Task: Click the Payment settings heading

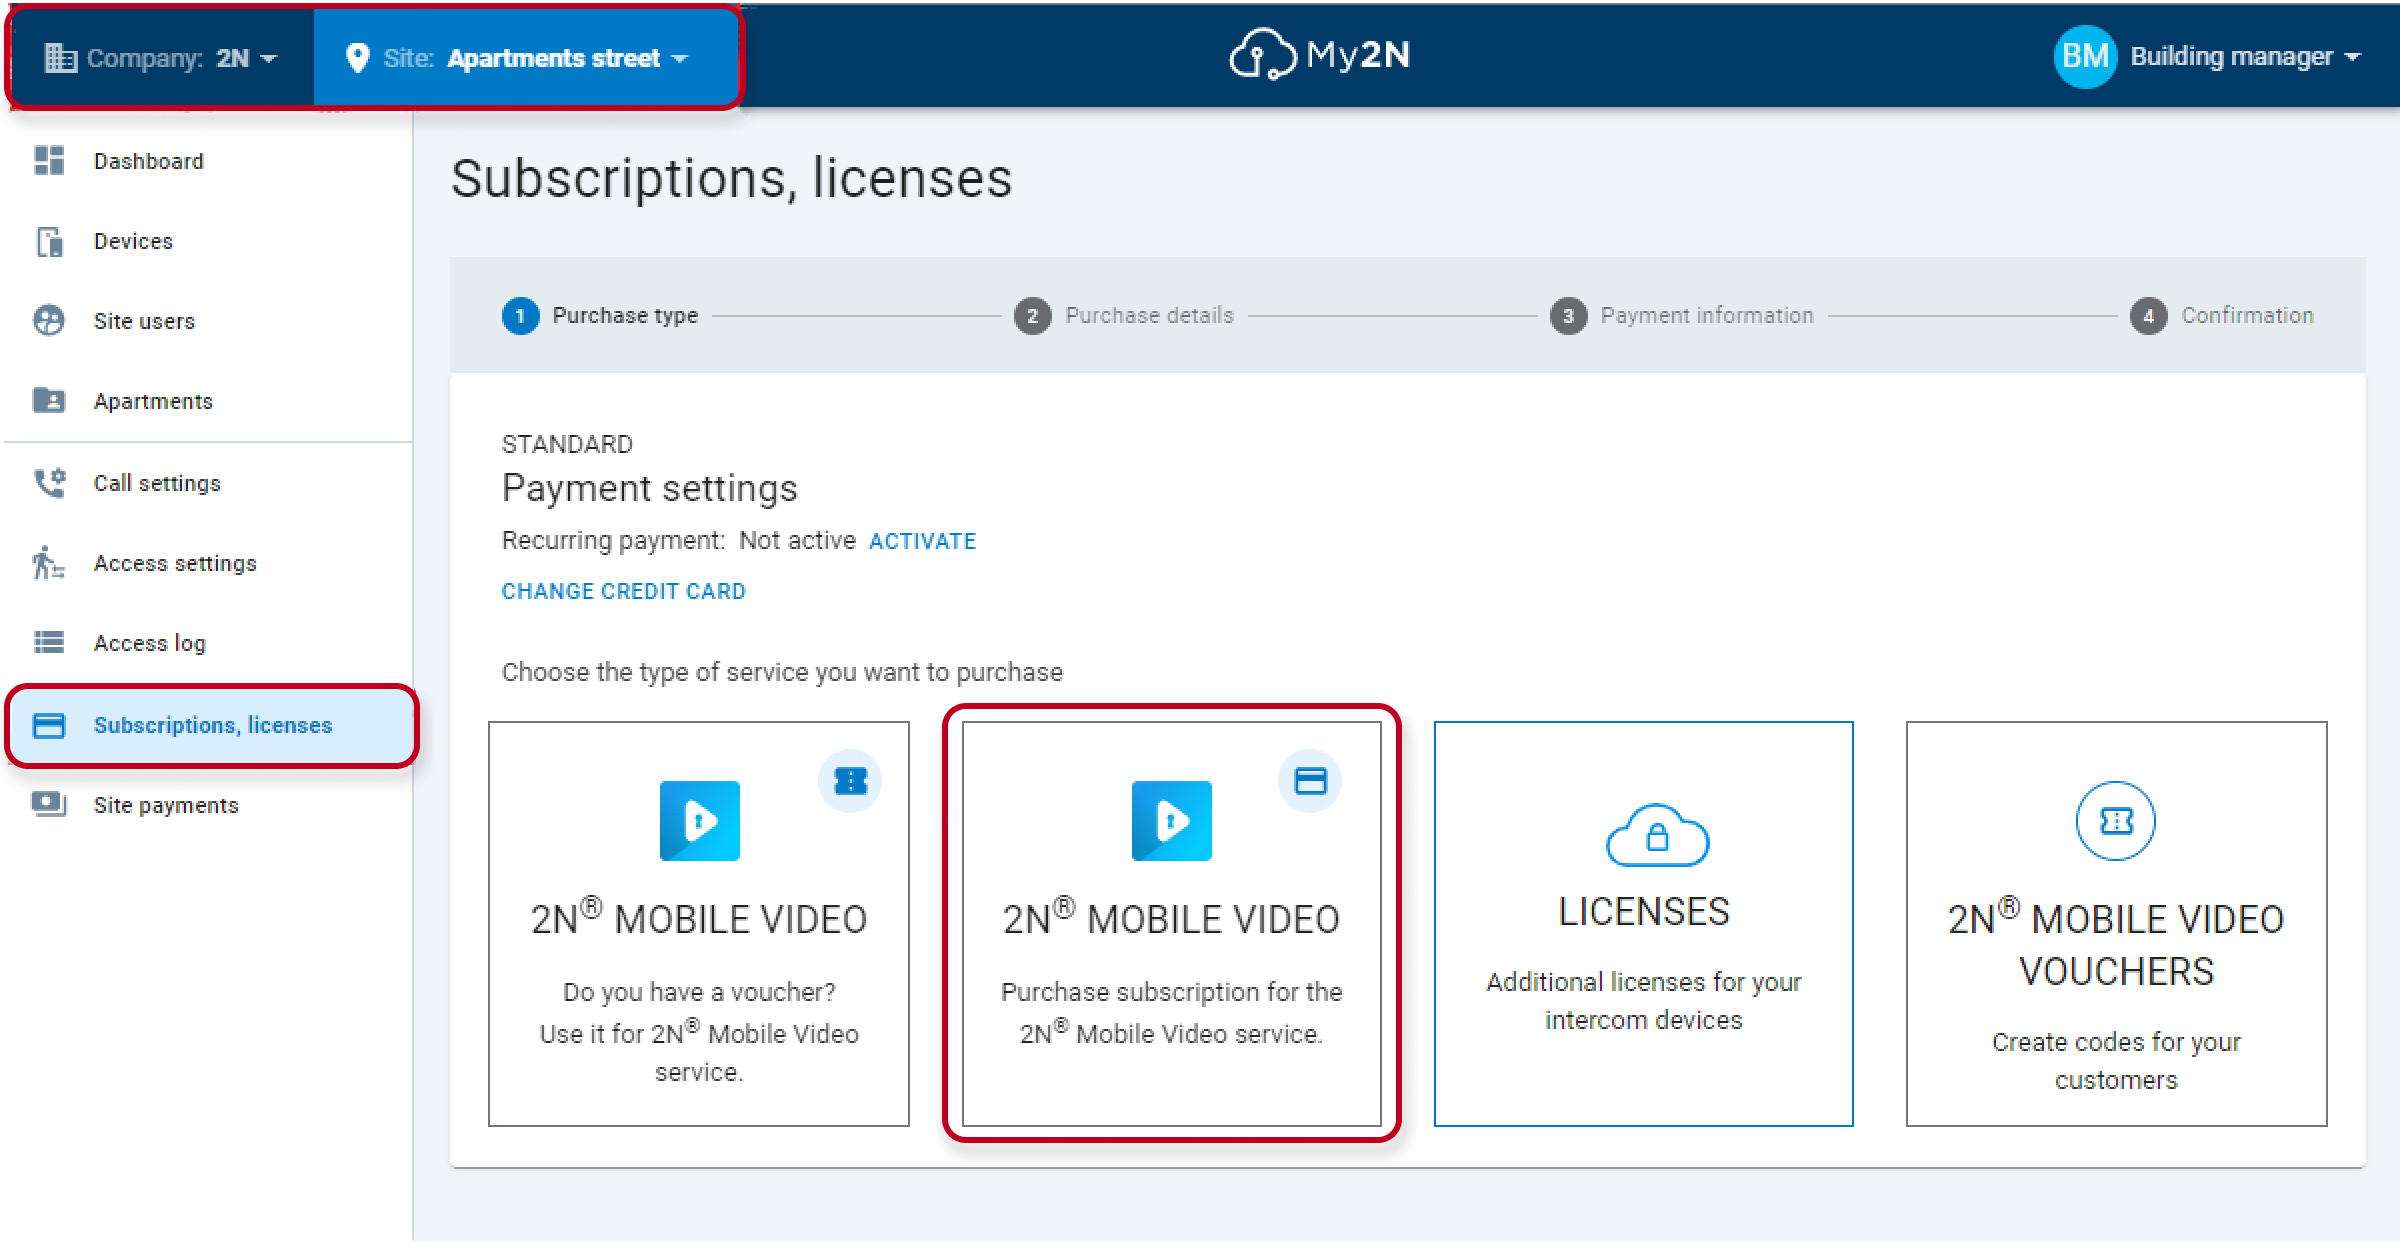Action: 650,488
